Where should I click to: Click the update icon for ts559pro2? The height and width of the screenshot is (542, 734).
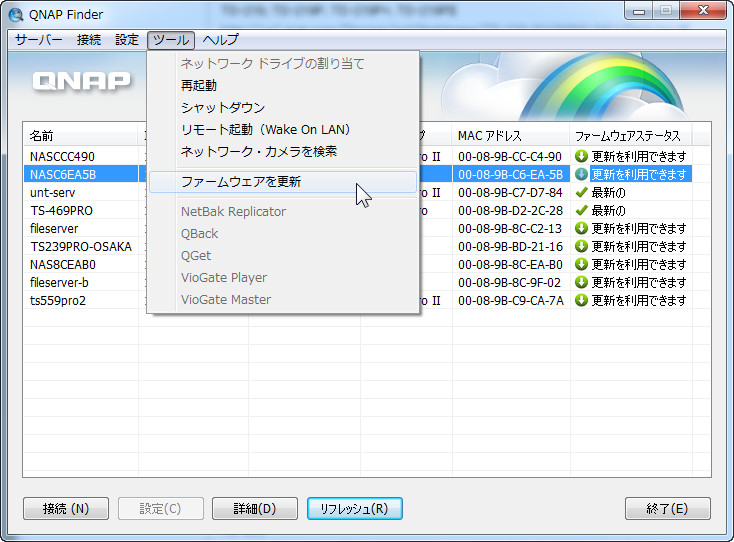(581, 300)
